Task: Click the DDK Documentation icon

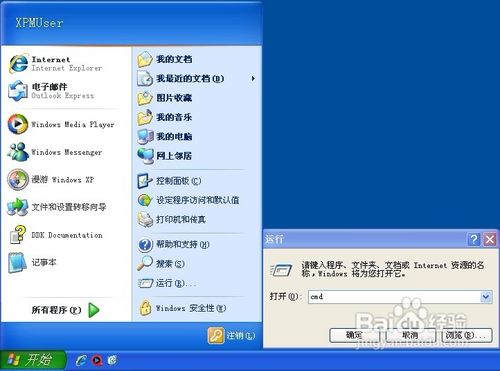Action: click(18, 234)
